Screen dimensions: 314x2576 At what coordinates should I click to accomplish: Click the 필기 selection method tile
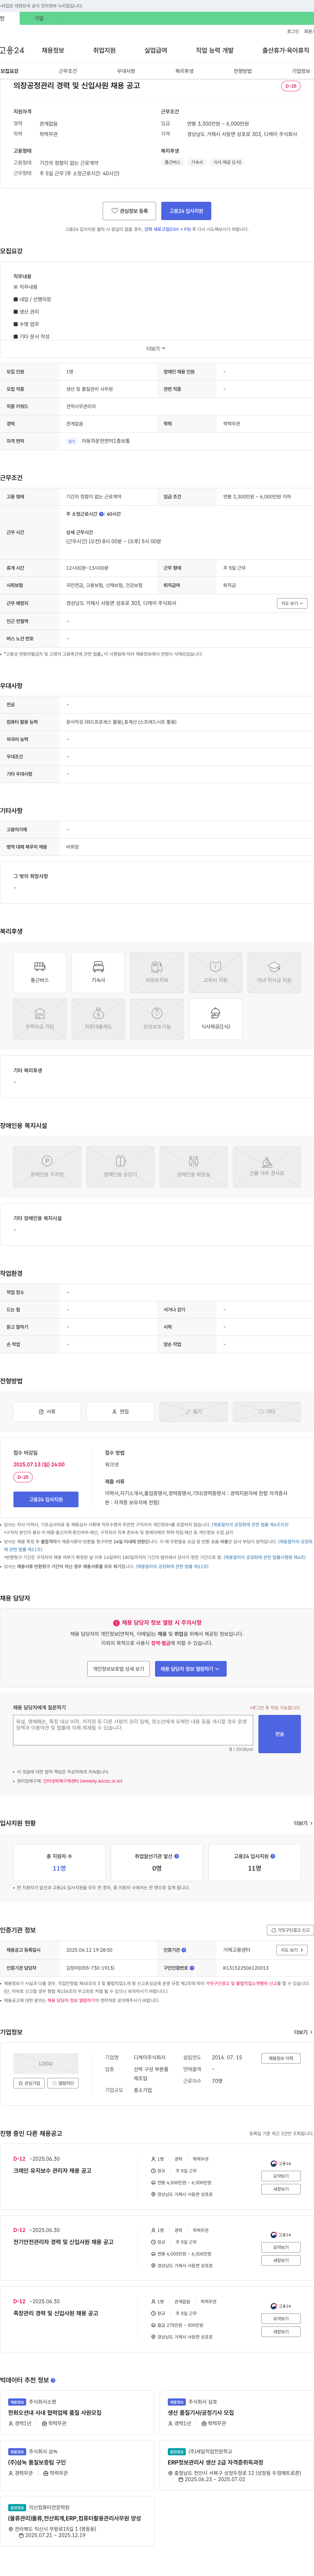pos(193,1412)
